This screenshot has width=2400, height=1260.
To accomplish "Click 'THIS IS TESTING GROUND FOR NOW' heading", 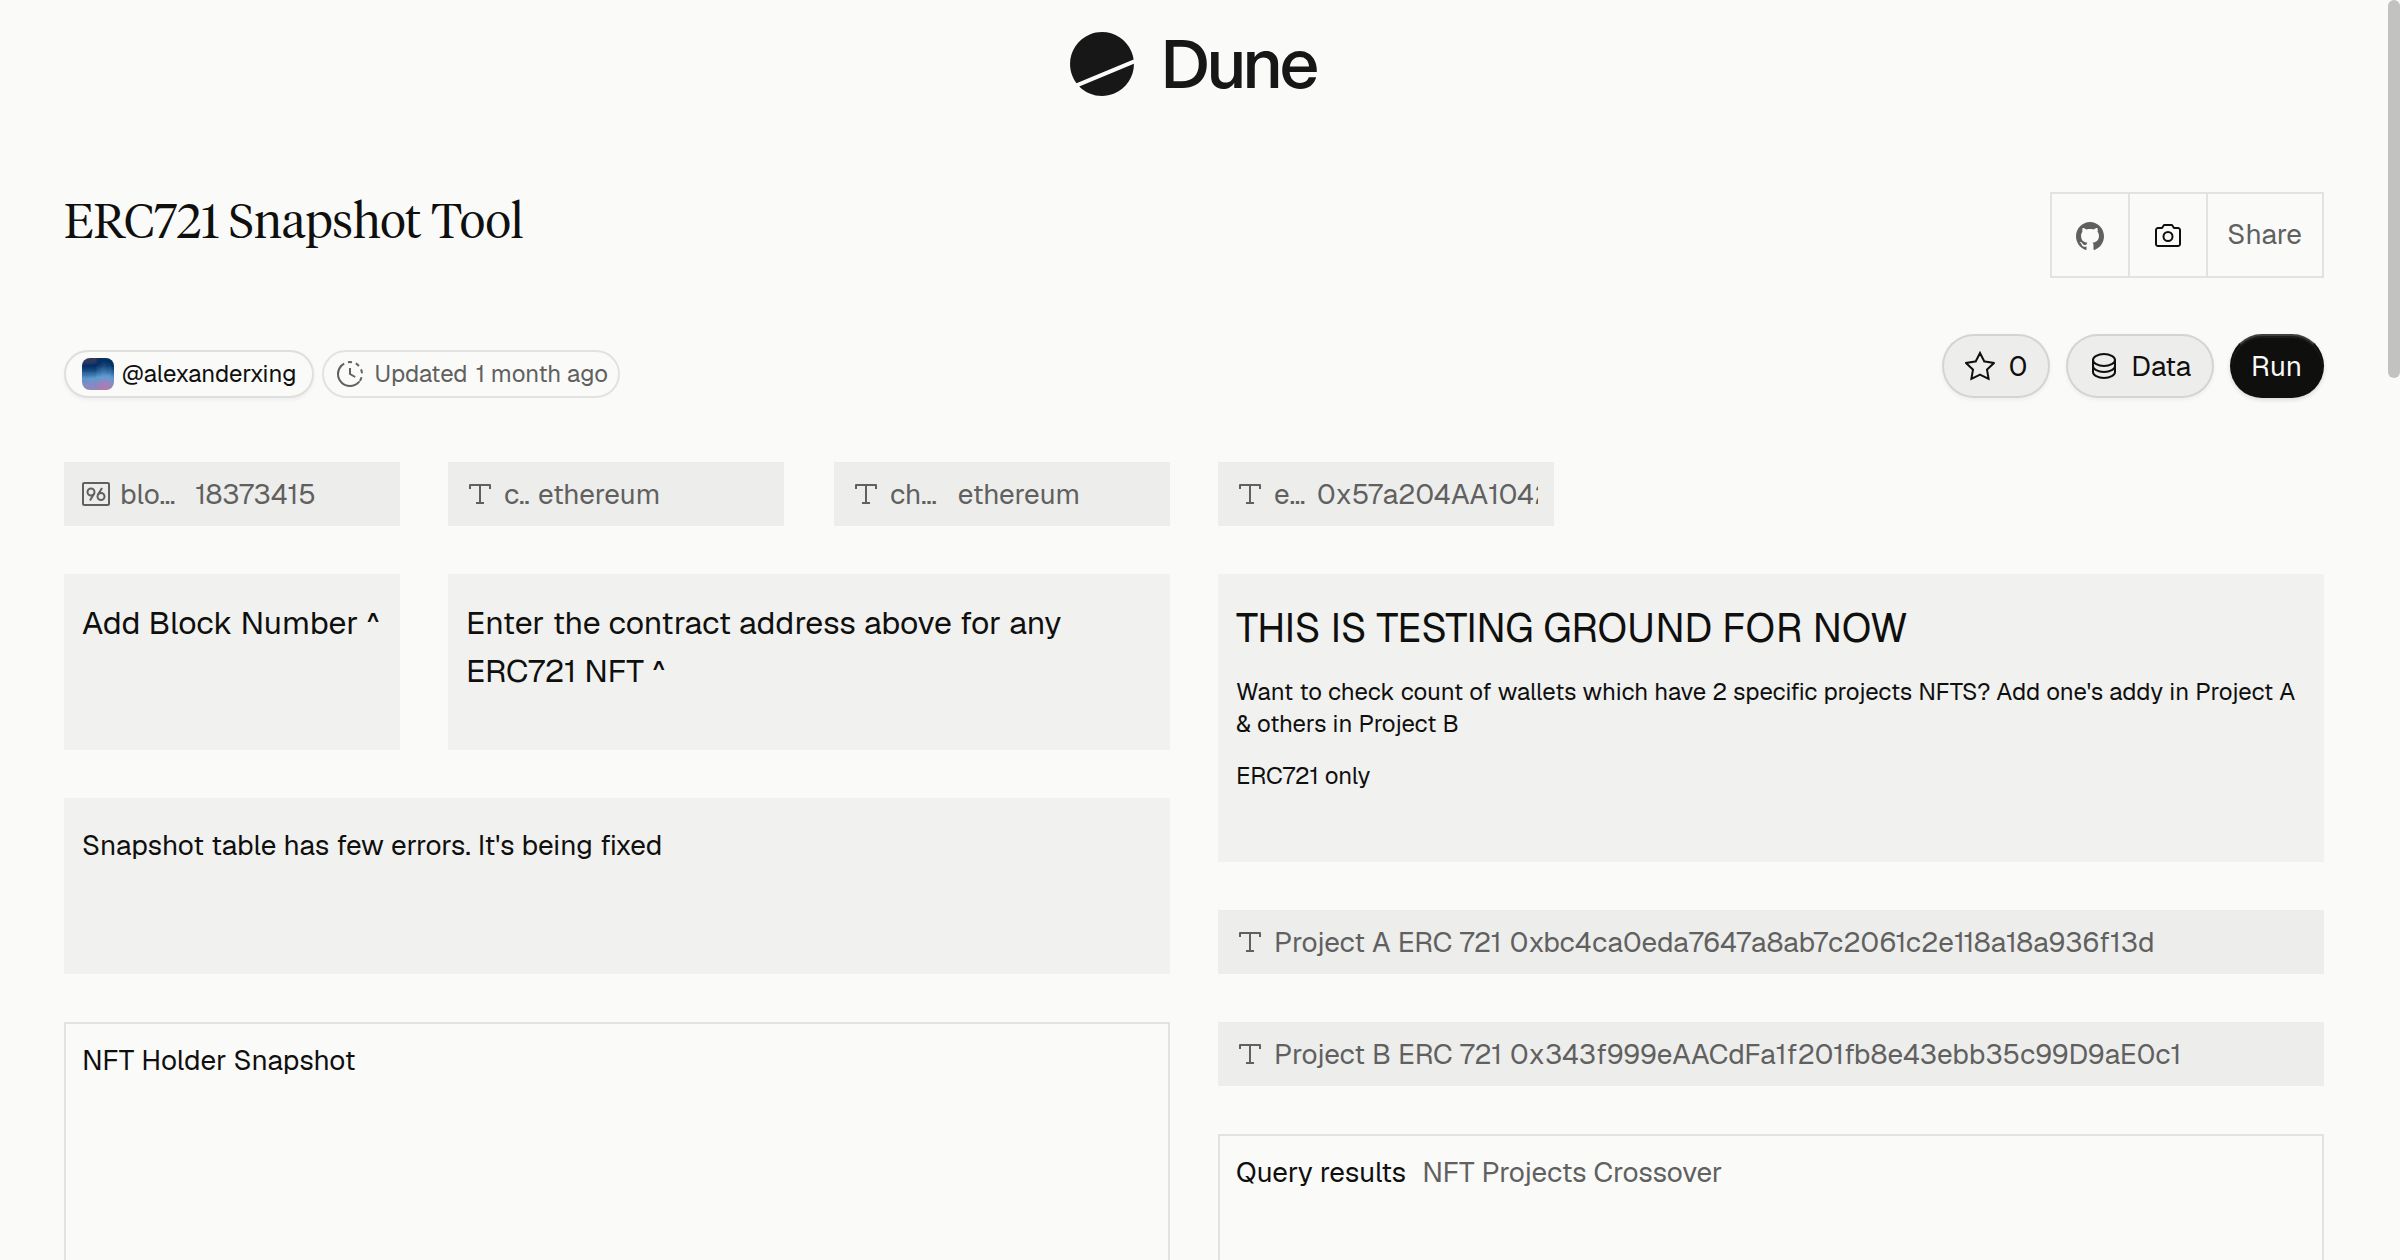I will pos(1571,628).
